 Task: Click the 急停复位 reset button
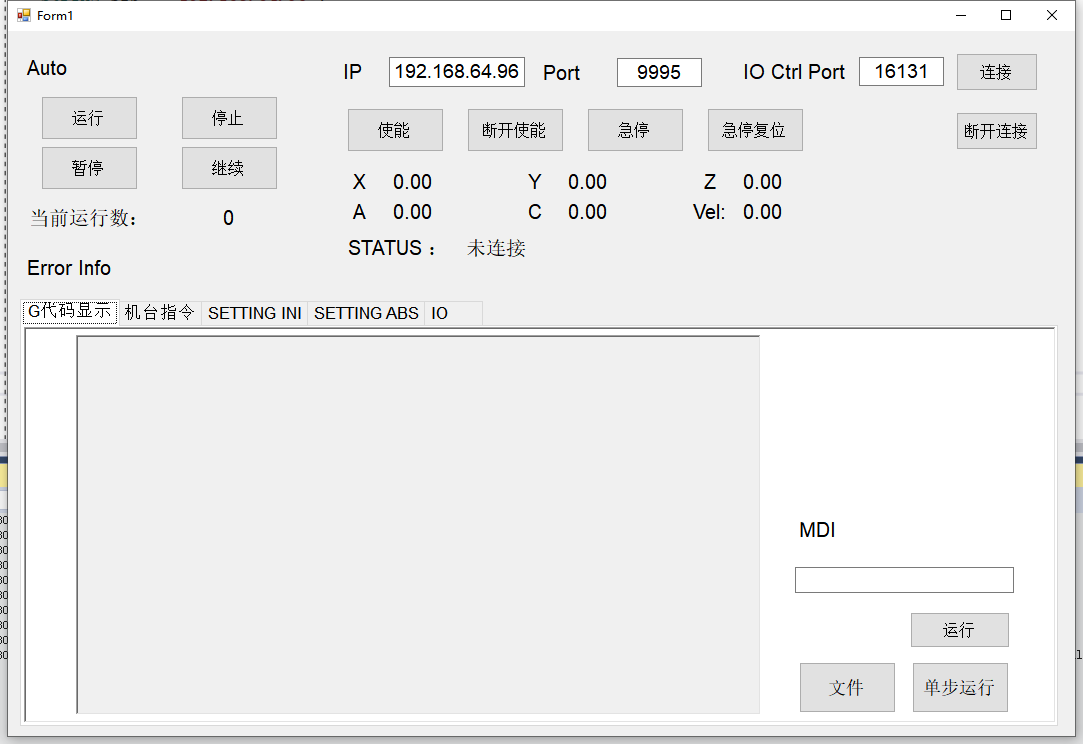(755, 130)
